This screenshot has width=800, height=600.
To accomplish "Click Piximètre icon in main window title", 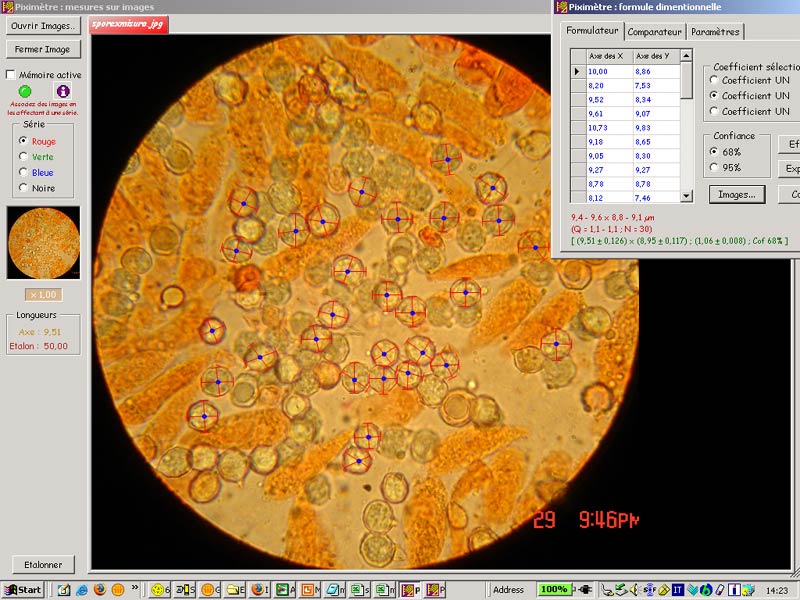I will pos(7,7).
